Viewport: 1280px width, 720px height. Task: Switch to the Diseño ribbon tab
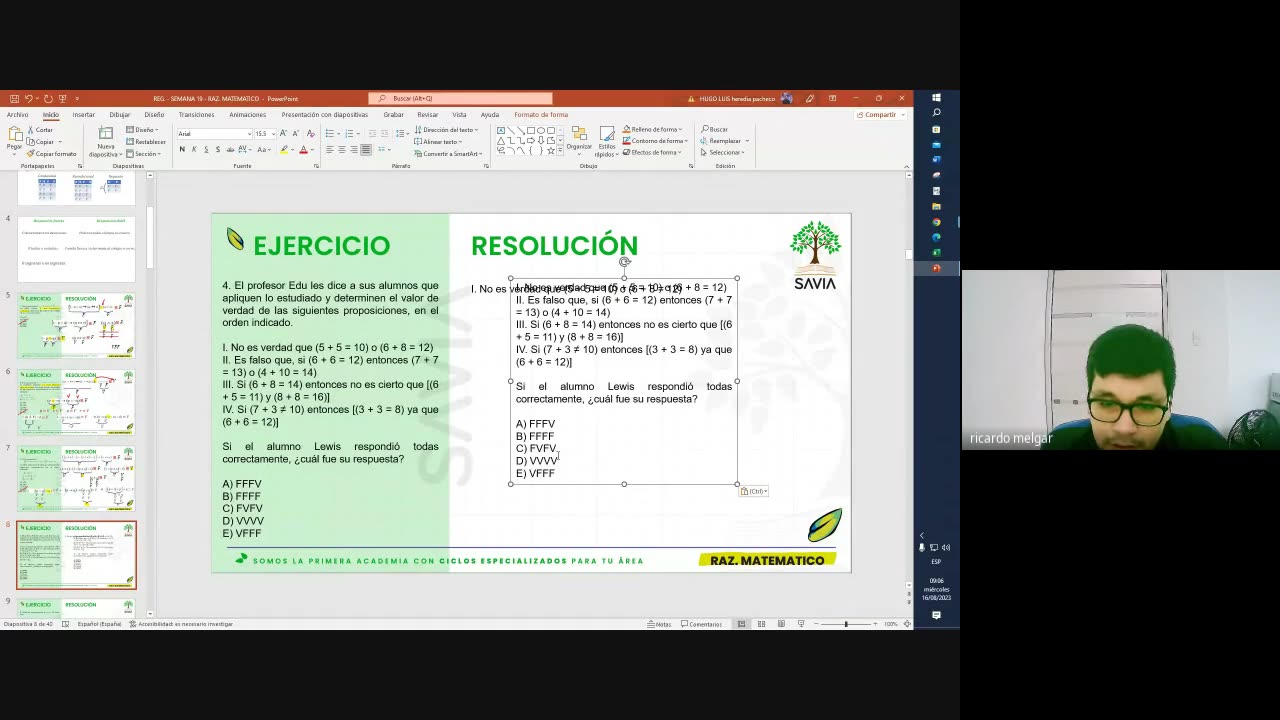(x=154, y=115)
